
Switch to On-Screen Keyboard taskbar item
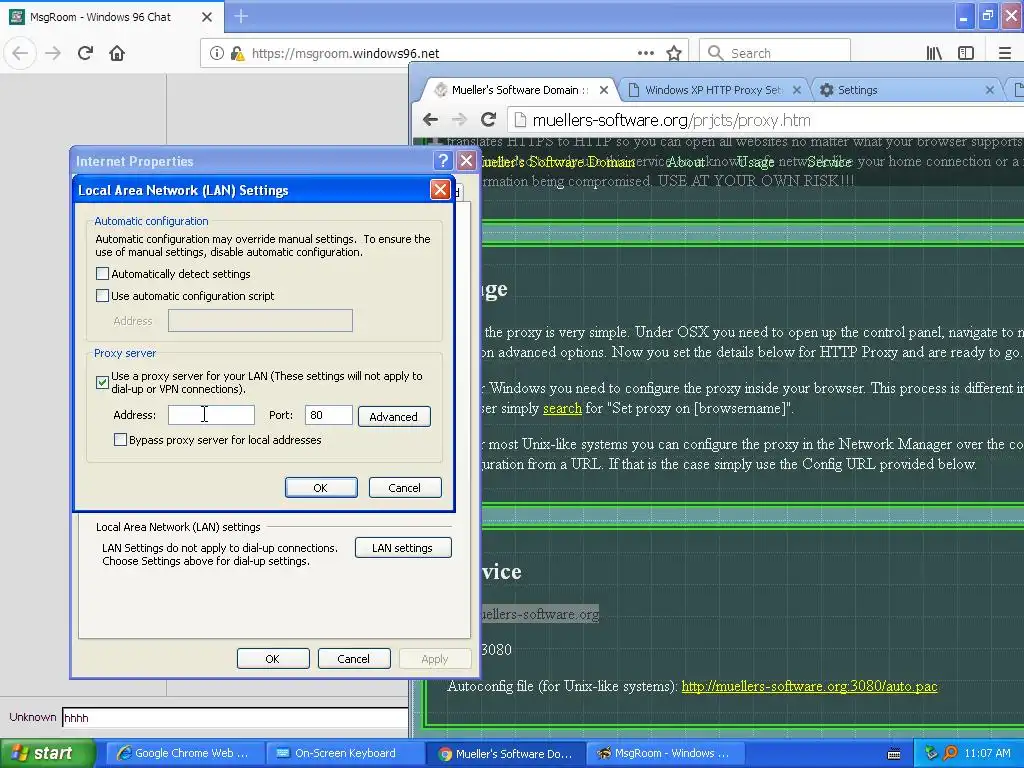(343, 753)
